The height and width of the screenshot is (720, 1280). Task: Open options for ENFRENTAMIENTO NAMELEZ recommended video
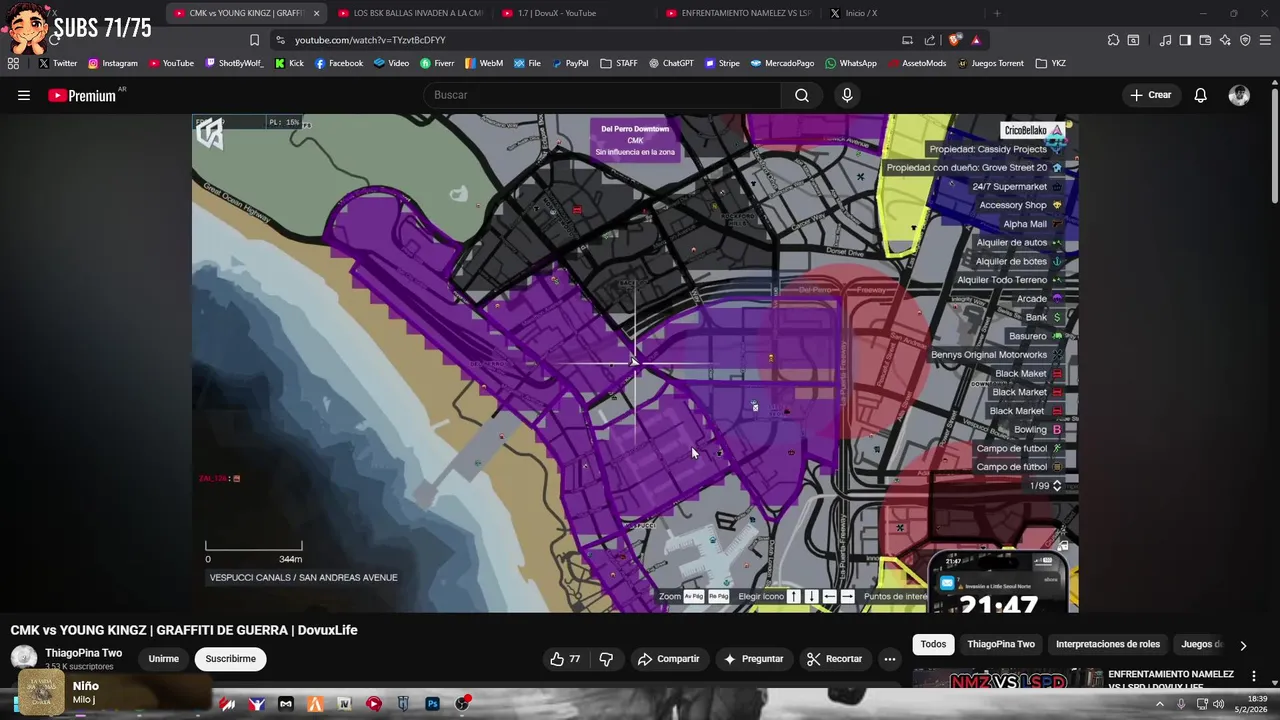pyautogui.click(x=1254, y=676)
